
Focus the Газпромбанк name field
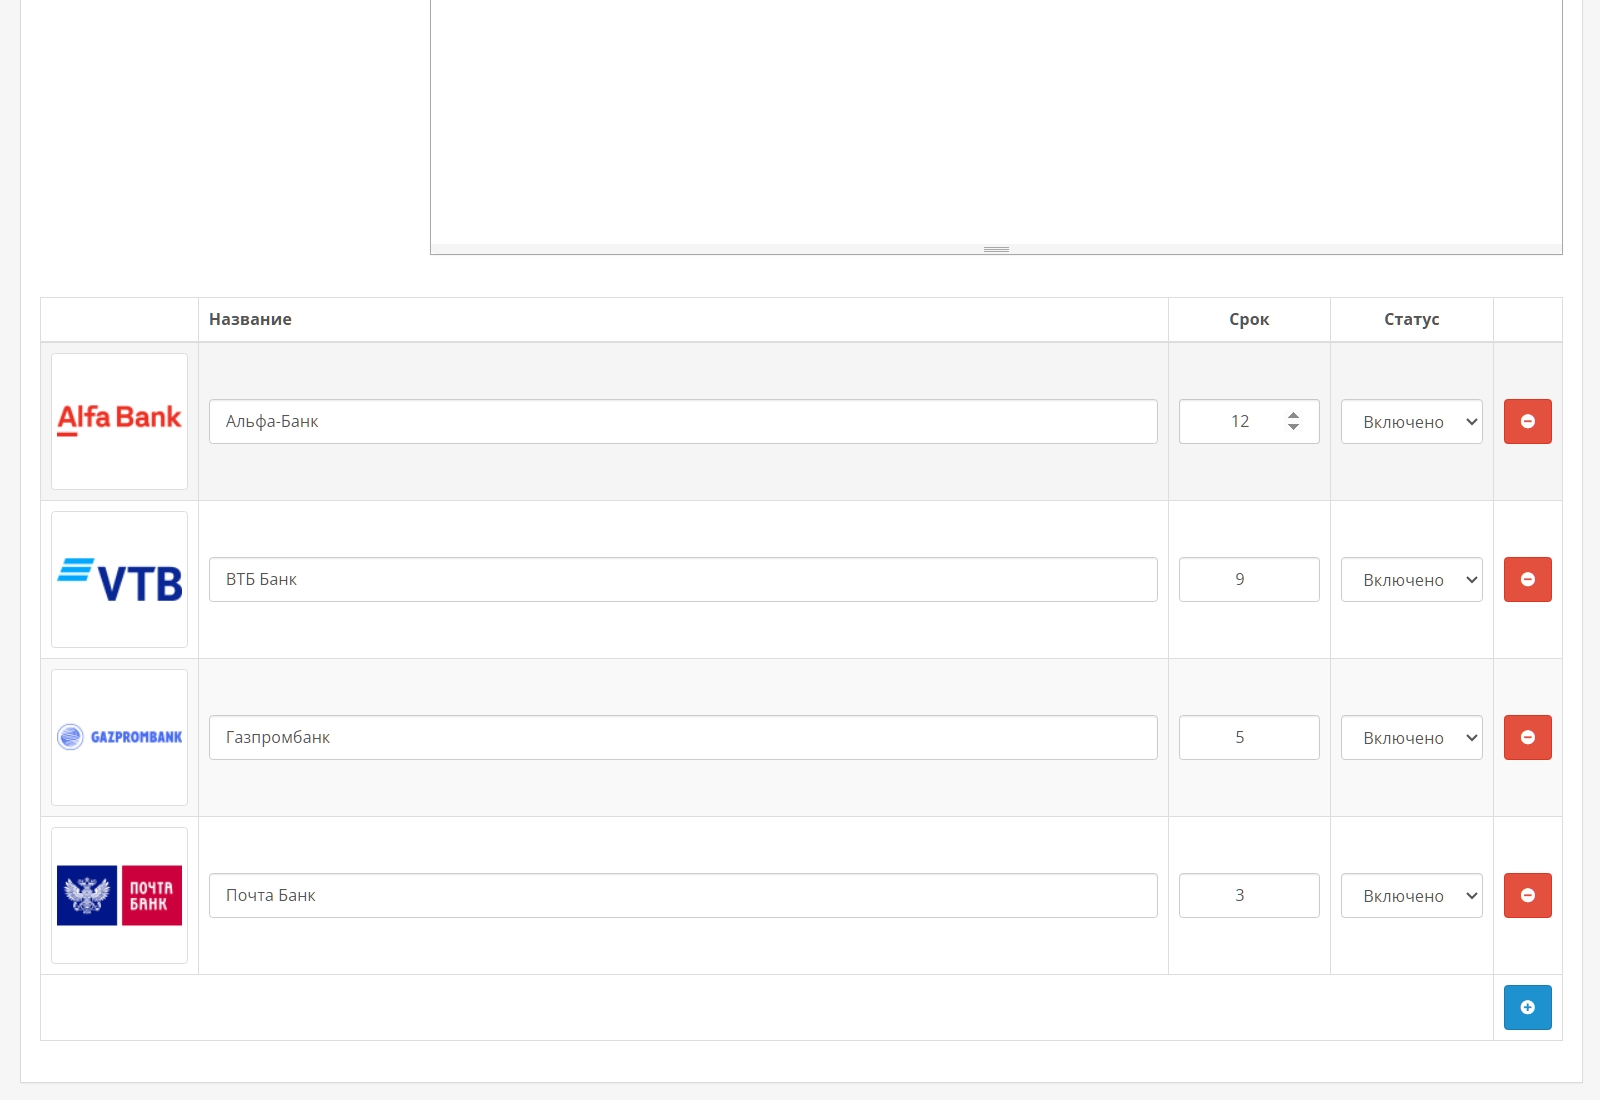tap(683, 737)
